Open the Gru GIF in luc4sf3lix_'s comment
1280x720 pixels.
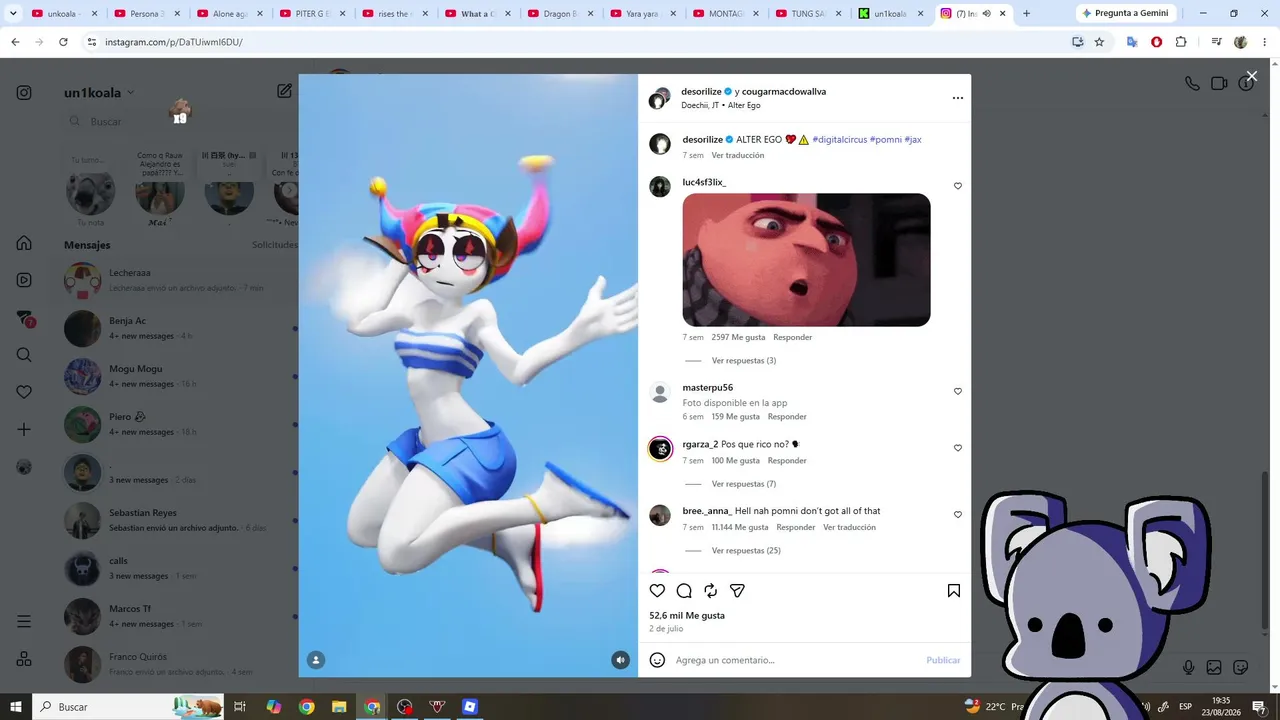click(x=806, y=260)
